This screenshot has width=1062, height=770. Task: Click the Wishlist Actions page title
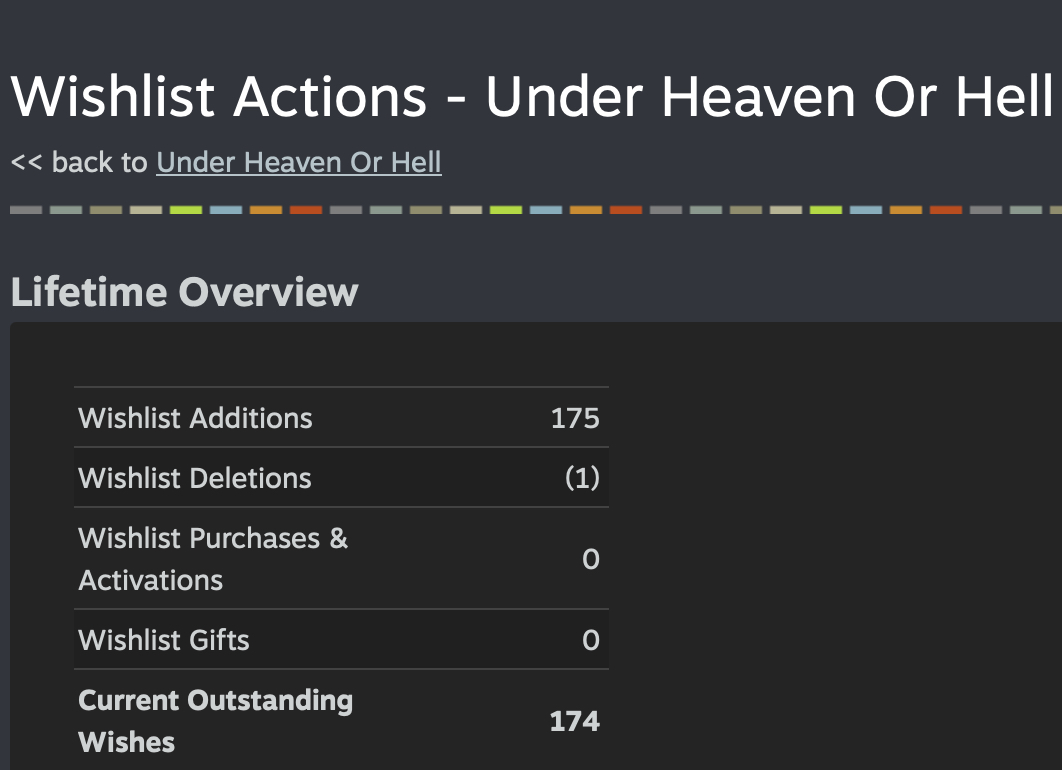click(x=530, y=96)
